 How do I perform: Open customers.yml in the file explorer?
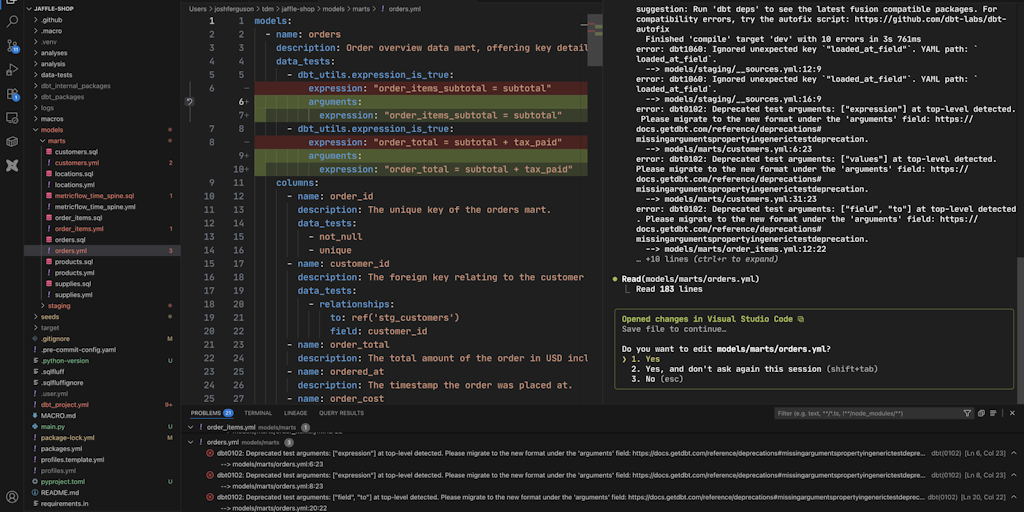[x=77, y=163]
